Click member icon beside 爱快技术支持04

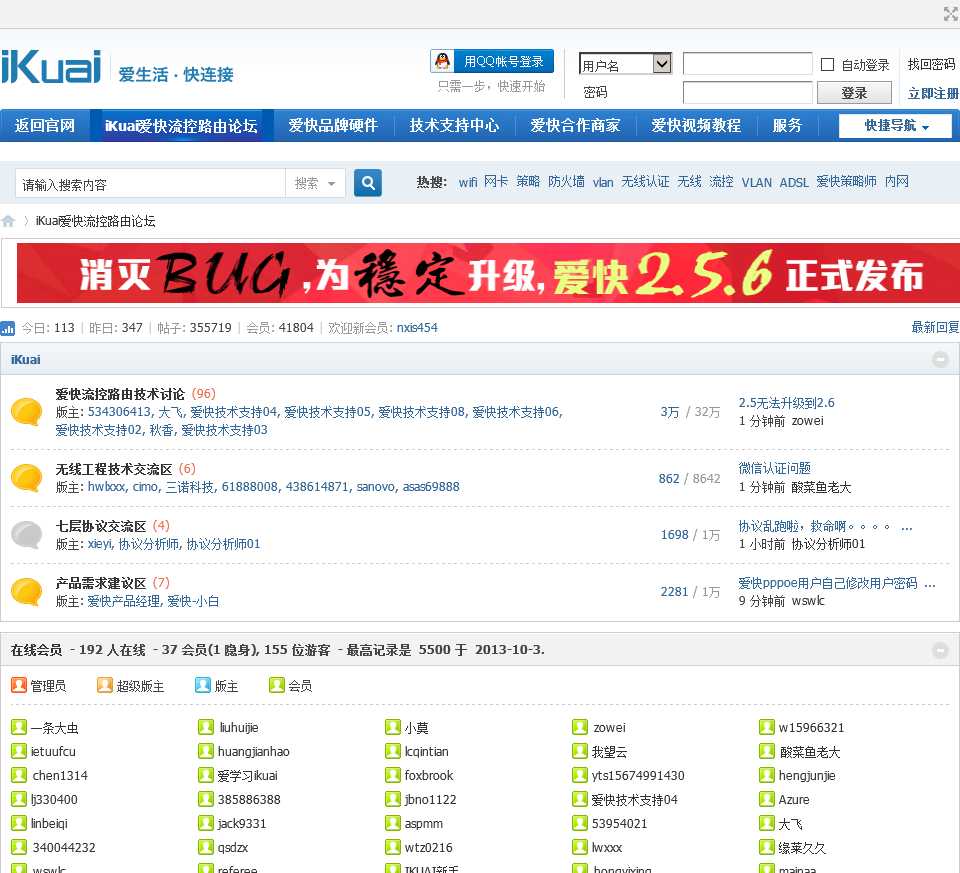pos(580,799)
